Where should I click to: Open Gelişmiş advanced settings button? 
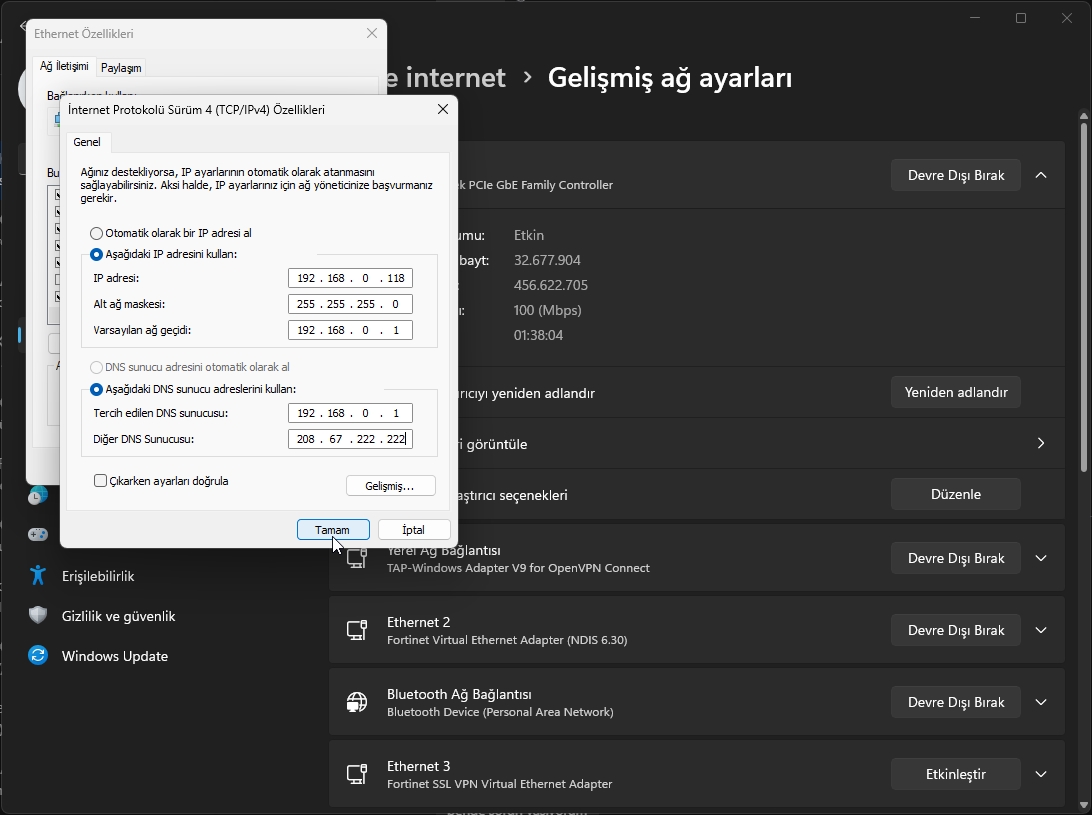pyautogui.click(x=391, y=486)
